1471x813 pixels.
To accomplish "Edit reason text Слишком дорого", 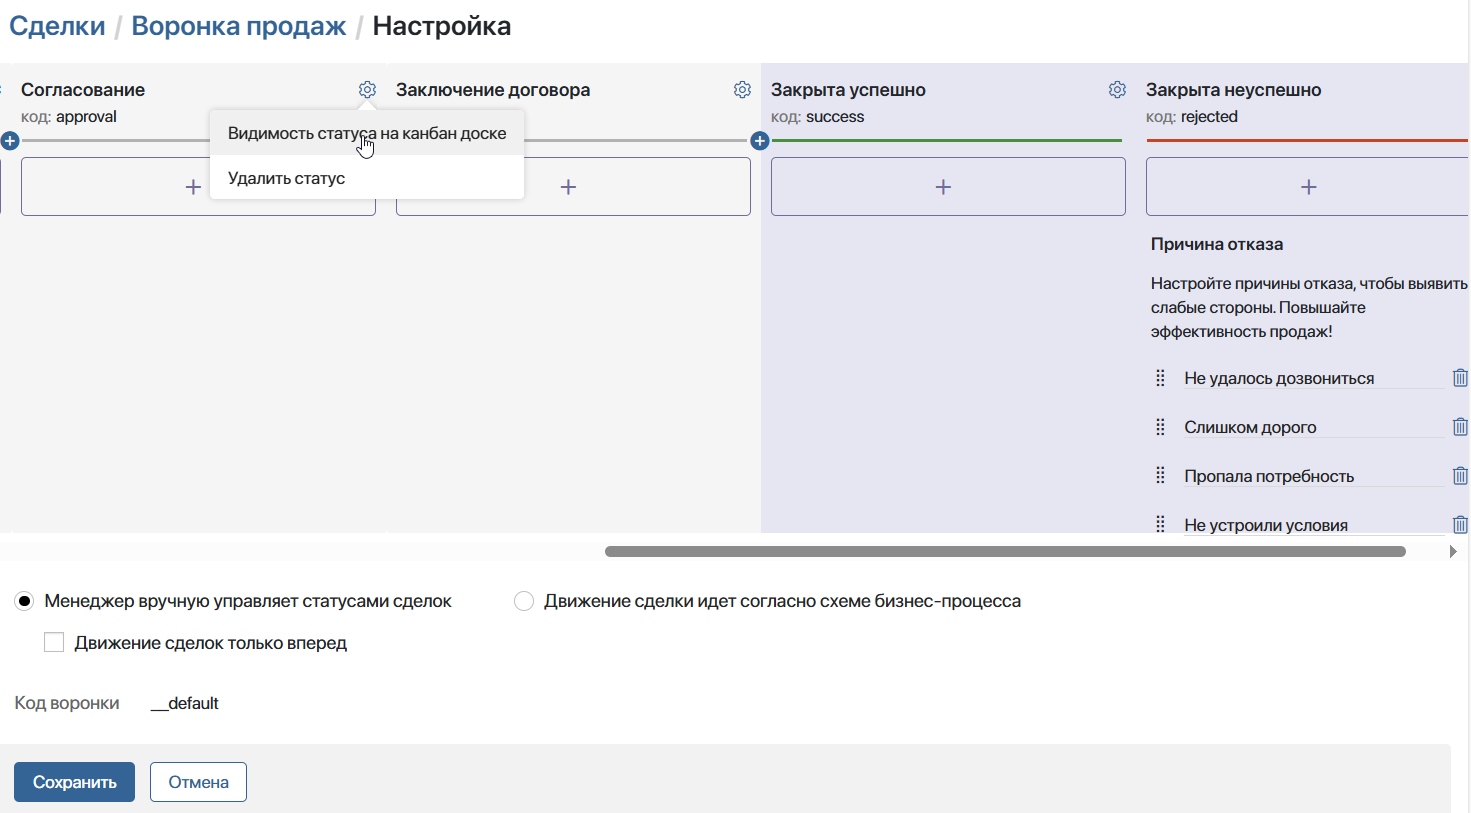I will pyautogui.click(x=1313, y=427).
